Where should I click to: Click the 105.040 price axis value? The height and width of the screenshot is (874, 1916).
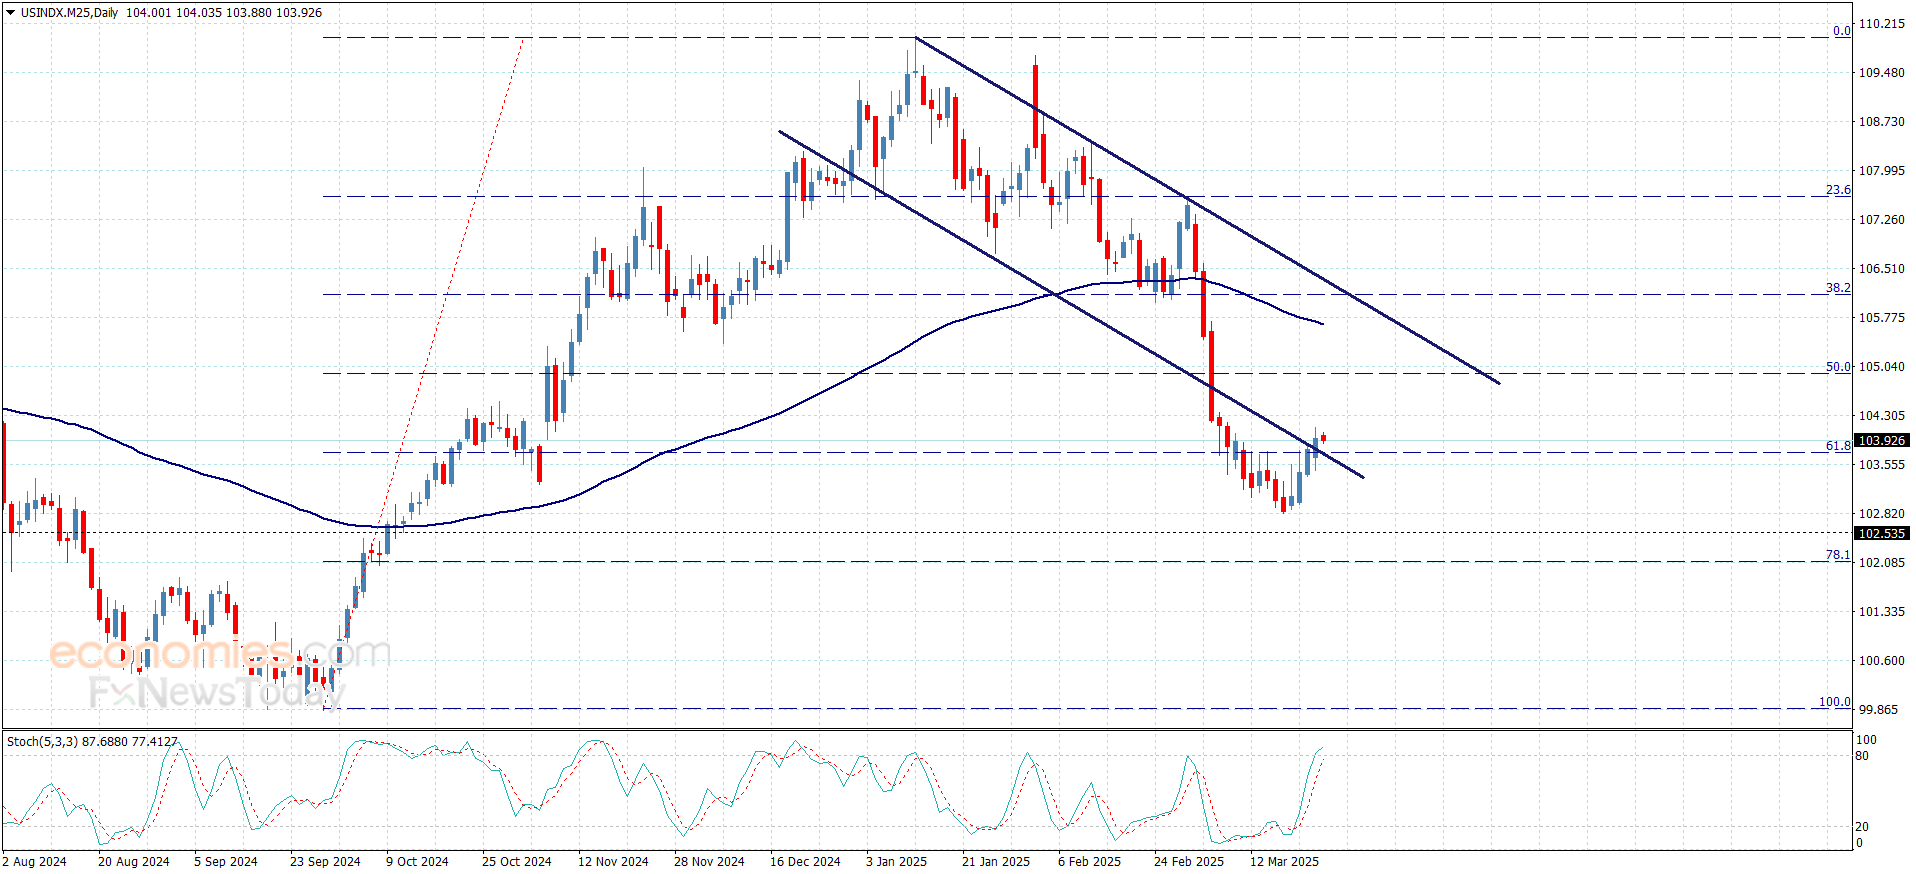1882,367
